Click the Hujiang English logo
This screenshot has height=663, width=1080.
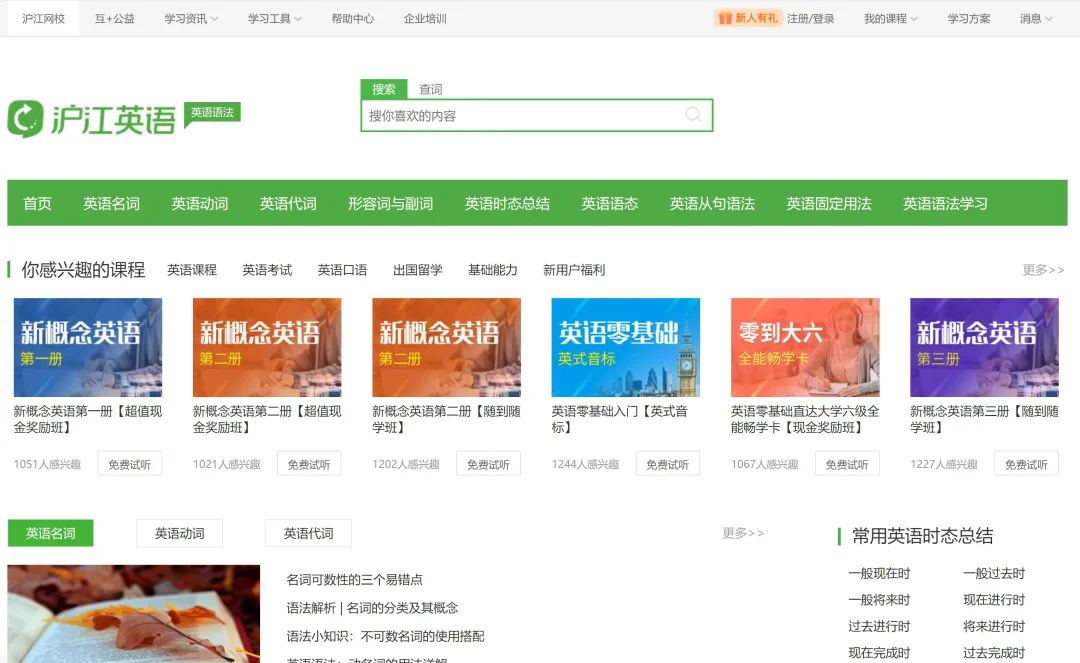[92, 119]
